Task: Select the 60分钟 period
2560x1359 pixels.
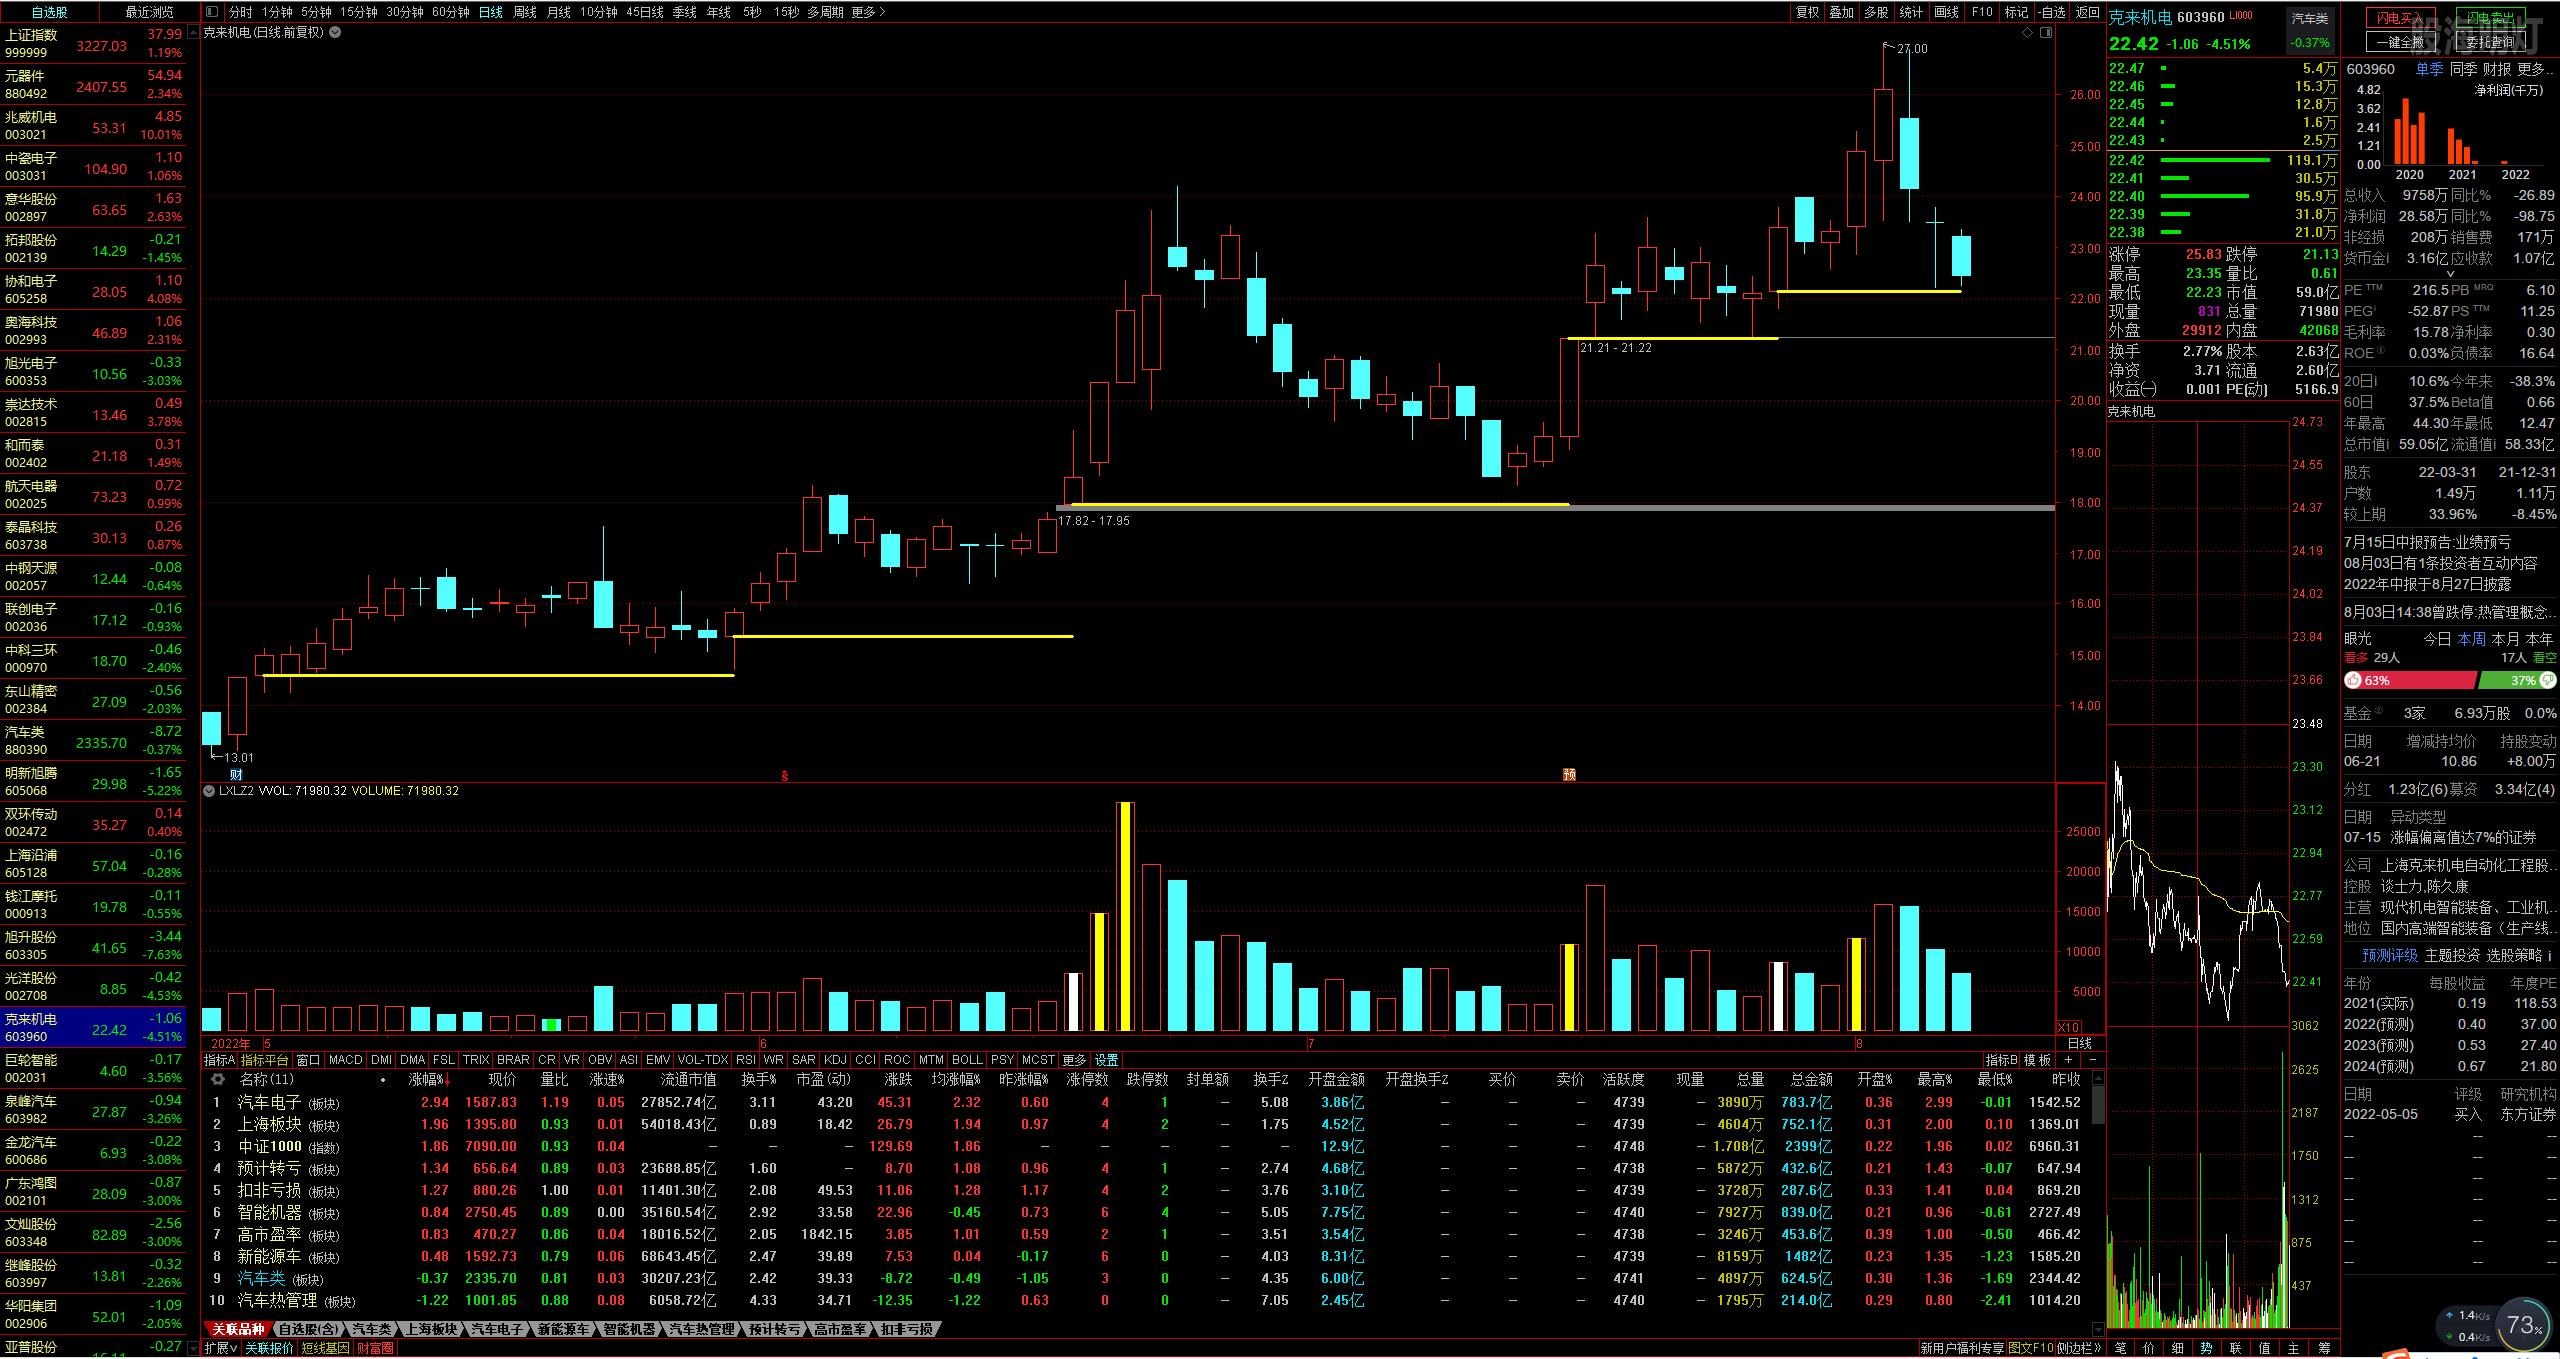Action: point(451,12)
